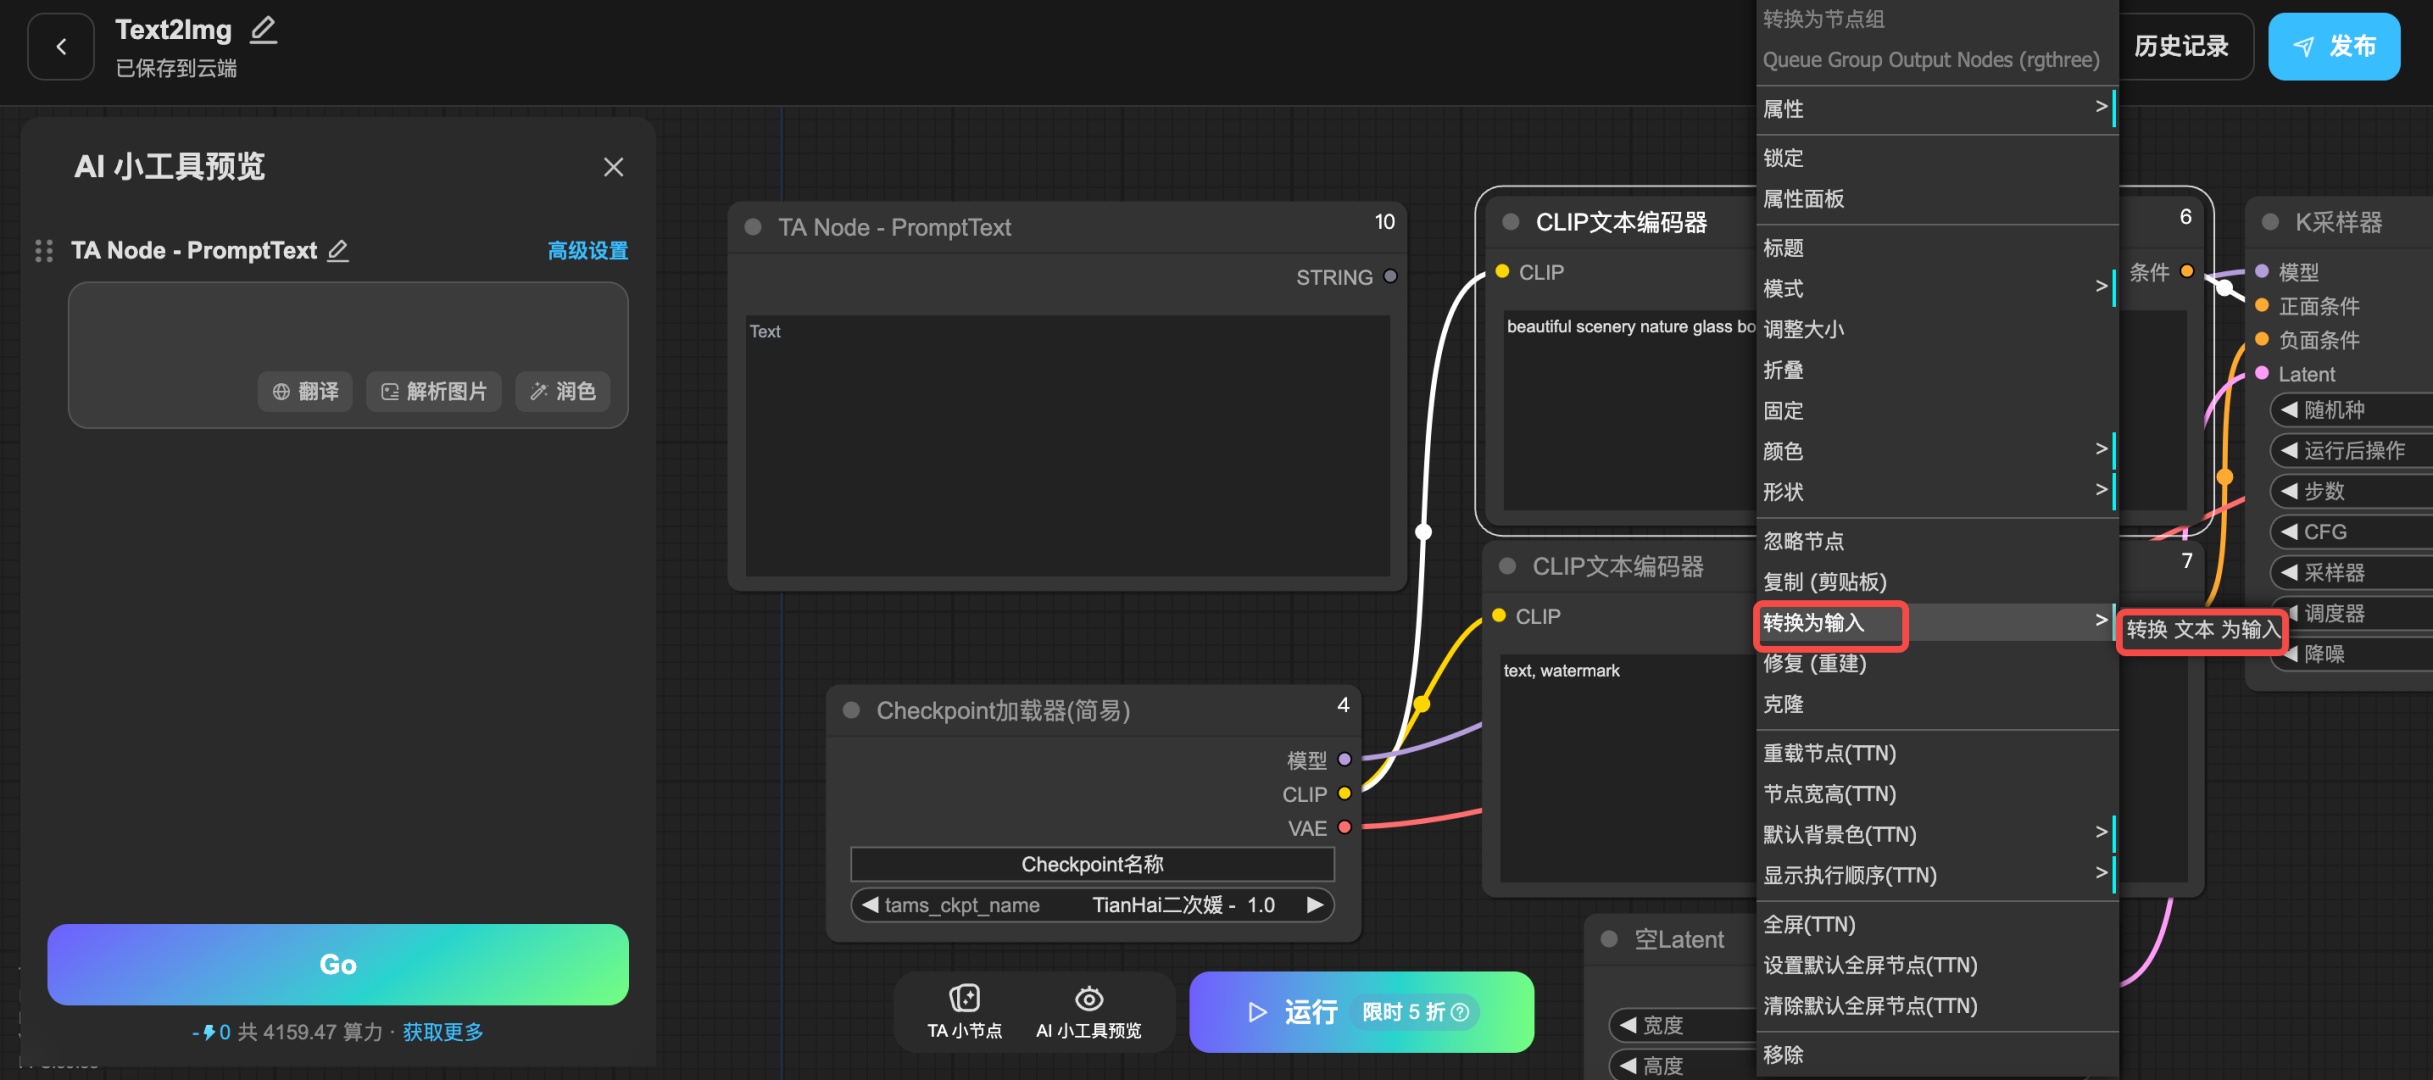Screen dimensions: 2433x1080
Task: Click next arrow on tams_ckpt_name selector
Action: (x=1315, y=905)
